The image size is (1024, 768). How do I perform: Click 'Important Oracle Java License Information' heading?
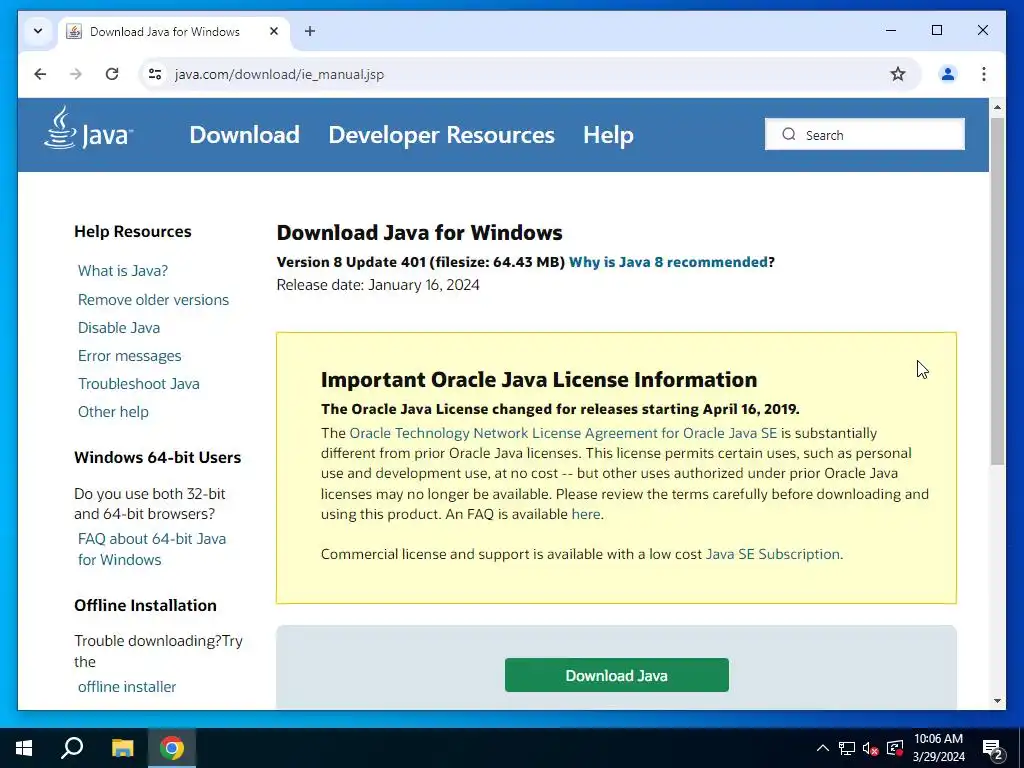(539, 379)
